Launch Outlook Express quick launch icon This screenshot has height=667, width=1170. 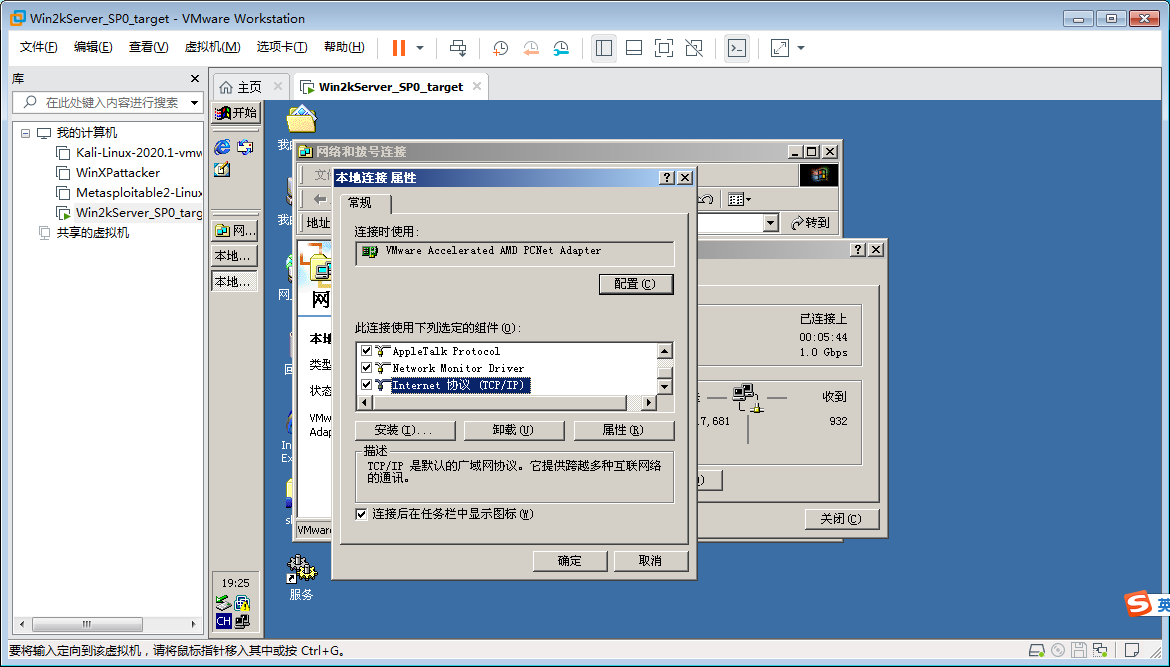click(x=245, y=147)
